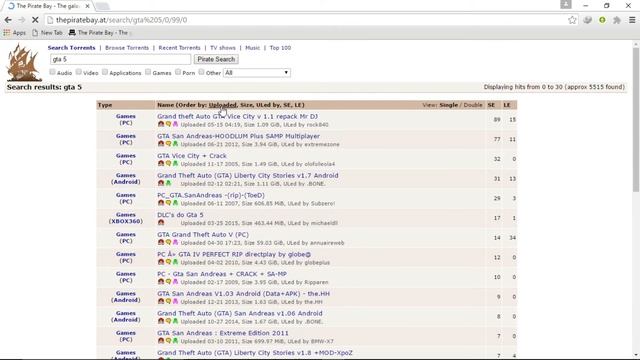Click green skull icon for GTA San Andreas-HOODLUM
Screen dimensions: 640x360
point(175,144)
